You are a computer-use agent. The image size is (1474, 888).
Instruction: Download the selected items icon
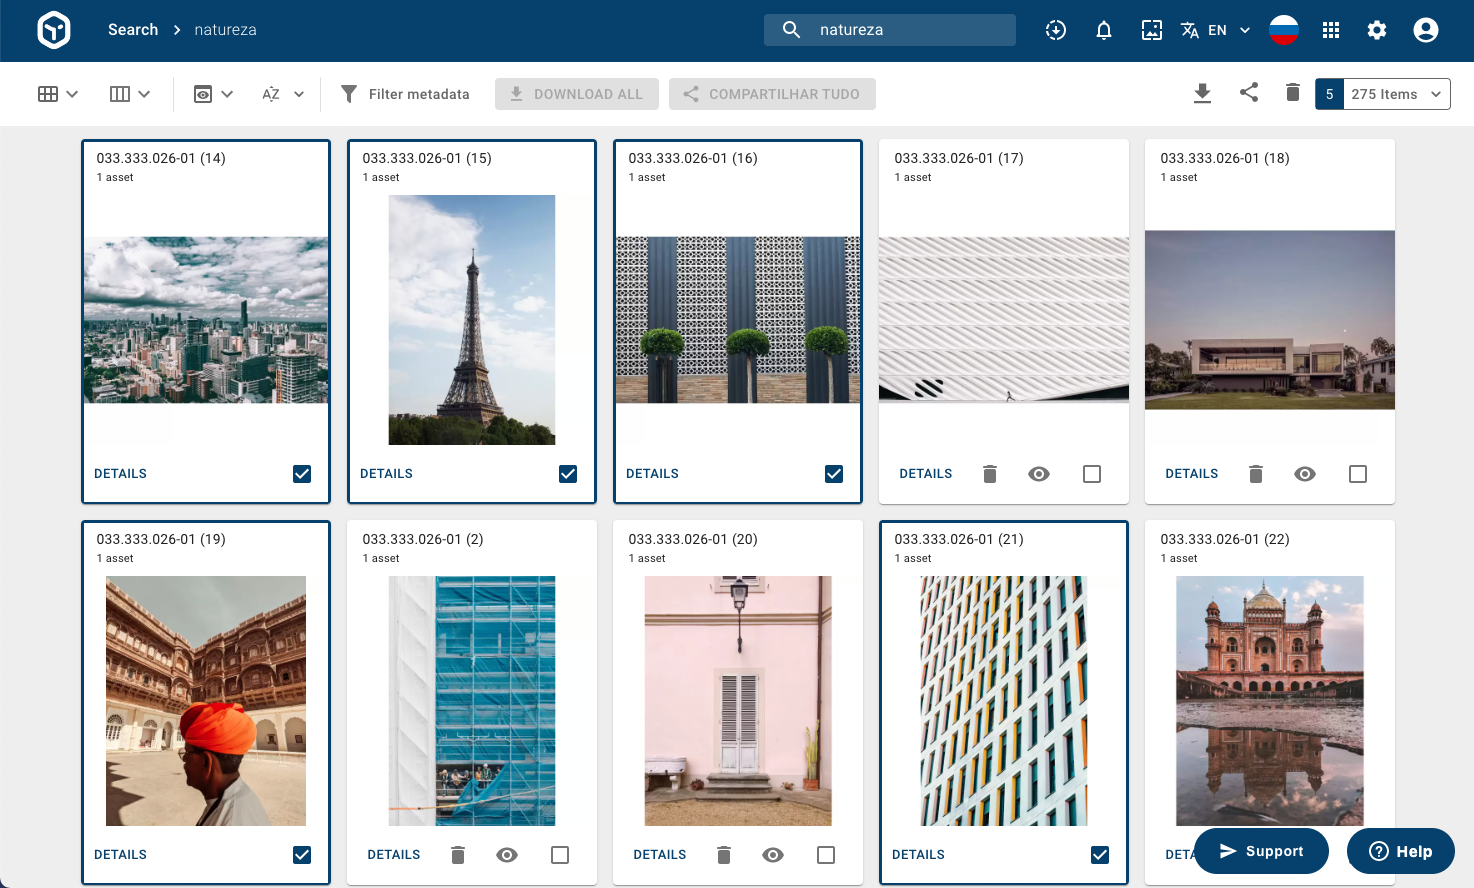click(1203, 93)
